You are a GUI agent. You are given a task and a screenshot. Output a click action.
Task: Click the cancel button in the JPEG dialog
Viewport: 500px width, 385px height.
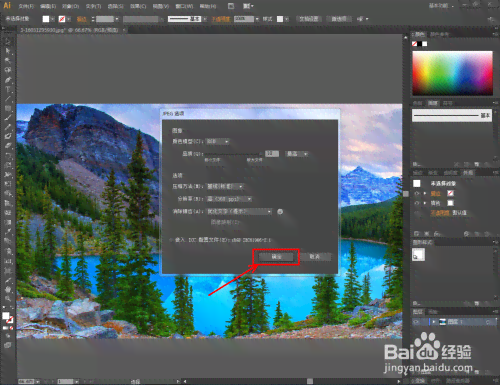coord(314,257)
